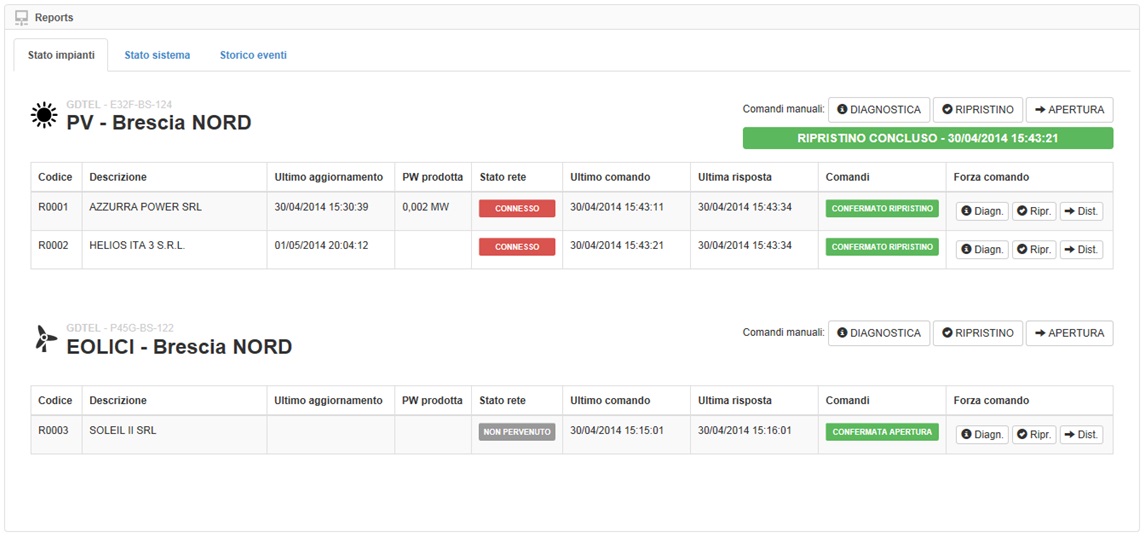The width and height of the screenshot is (1144, 536).
Task: Force Ripr. on HELIOS ITA 3 S.R.L. row
Action: tap(1034, 249)
